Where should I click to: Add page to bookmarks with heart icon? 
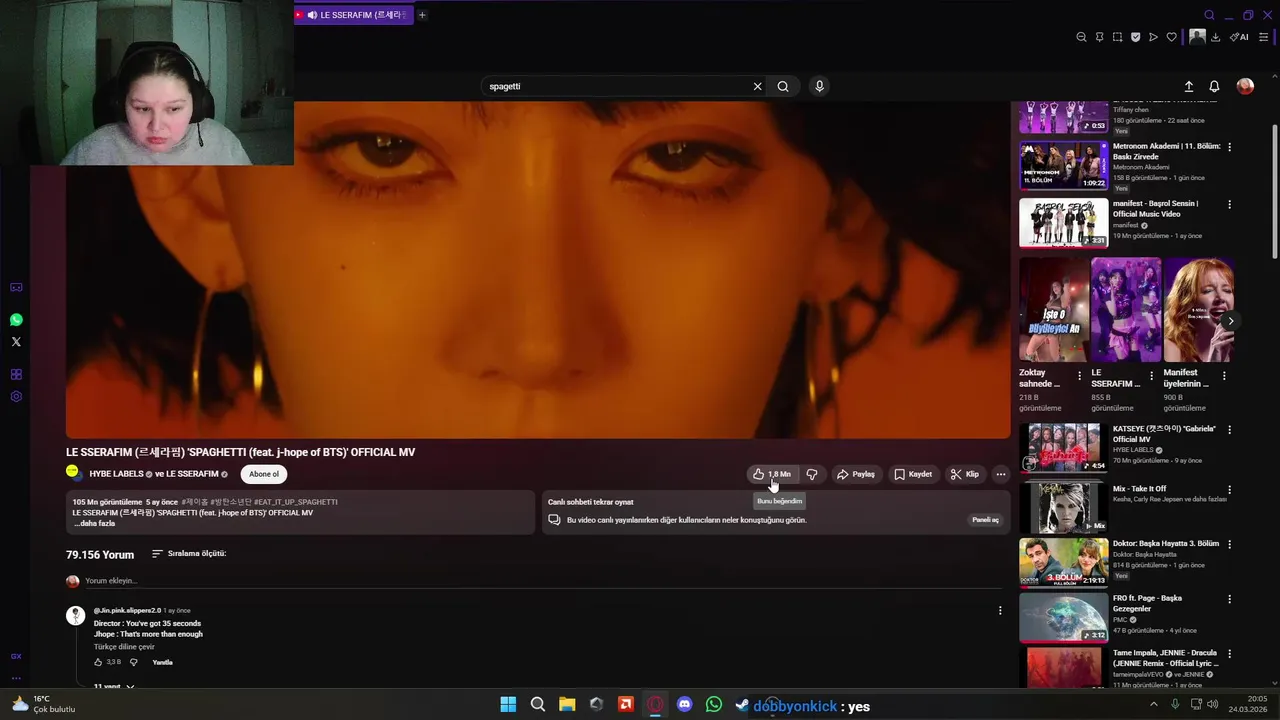[x=1172, y=37]
